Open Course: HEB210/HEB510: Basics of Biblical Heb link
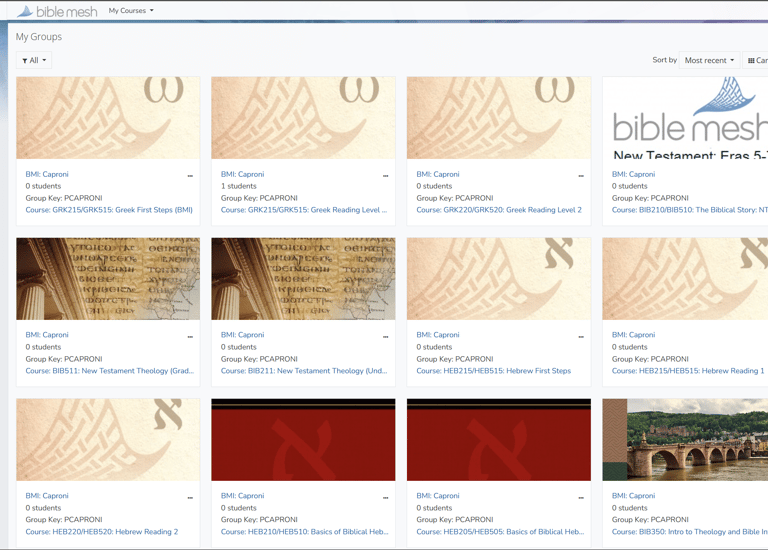 [x=304, y=531]
